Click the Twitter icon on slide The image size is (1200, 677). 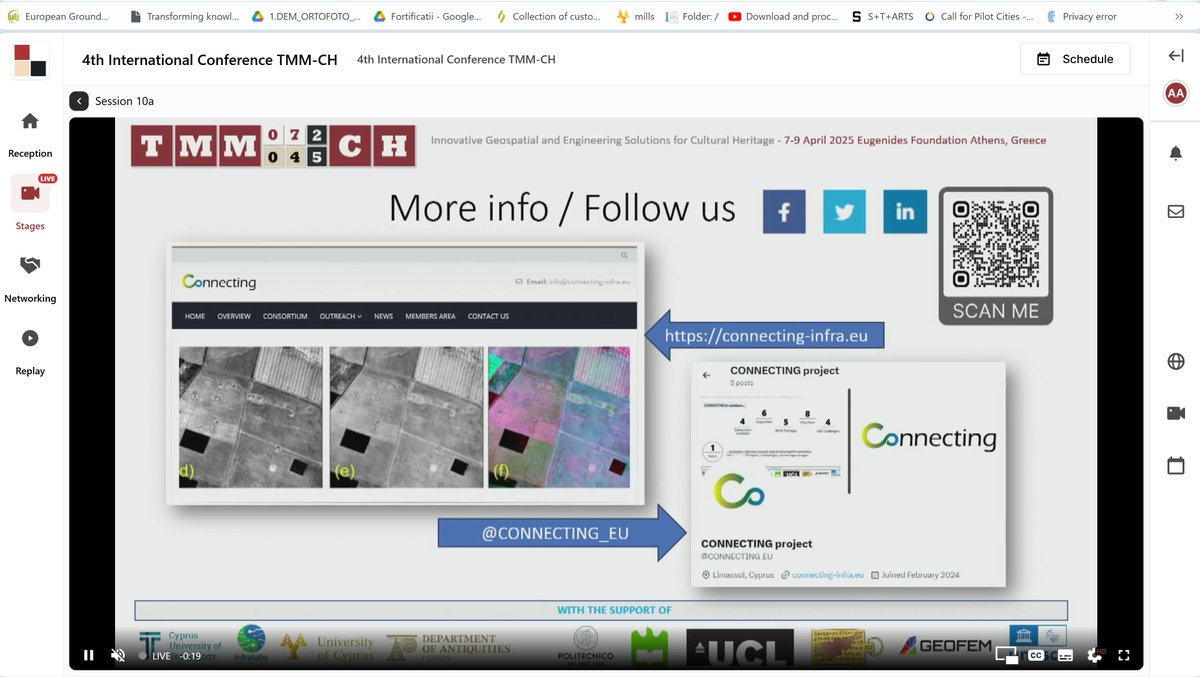tap(844, 212)
